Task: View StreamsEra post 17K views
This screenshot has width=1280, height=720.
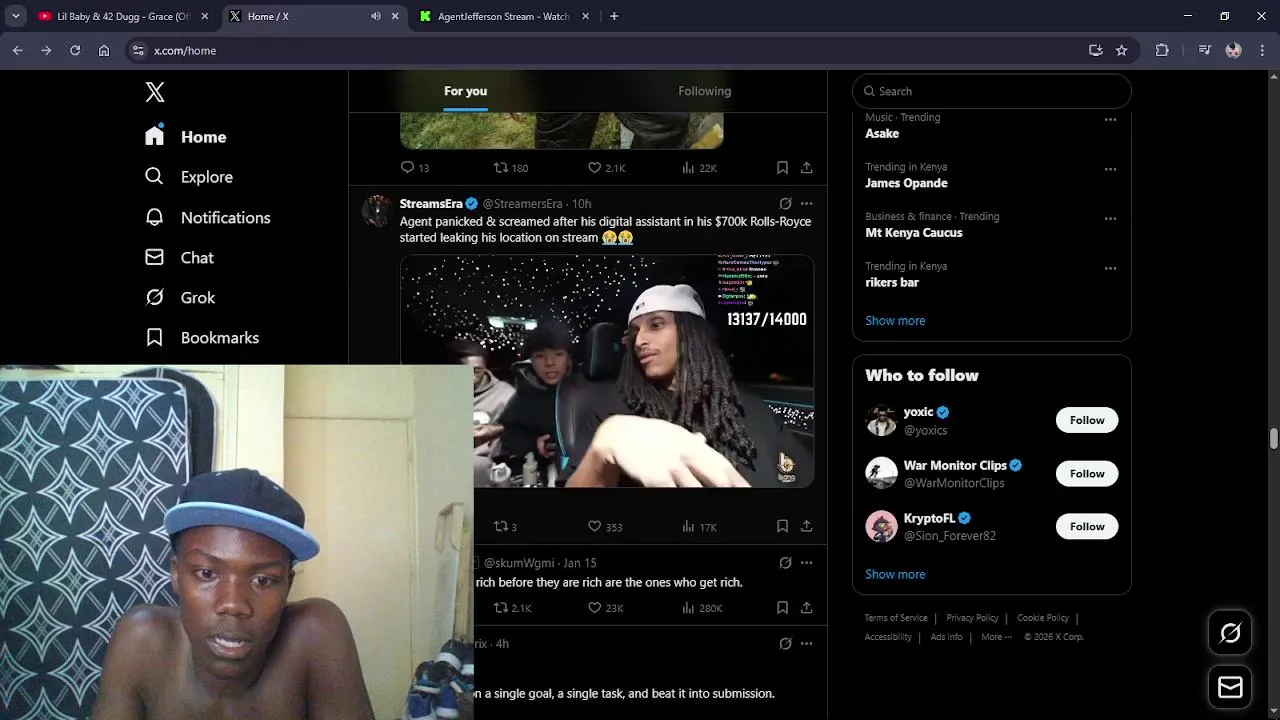Action: tap(699, 527)
